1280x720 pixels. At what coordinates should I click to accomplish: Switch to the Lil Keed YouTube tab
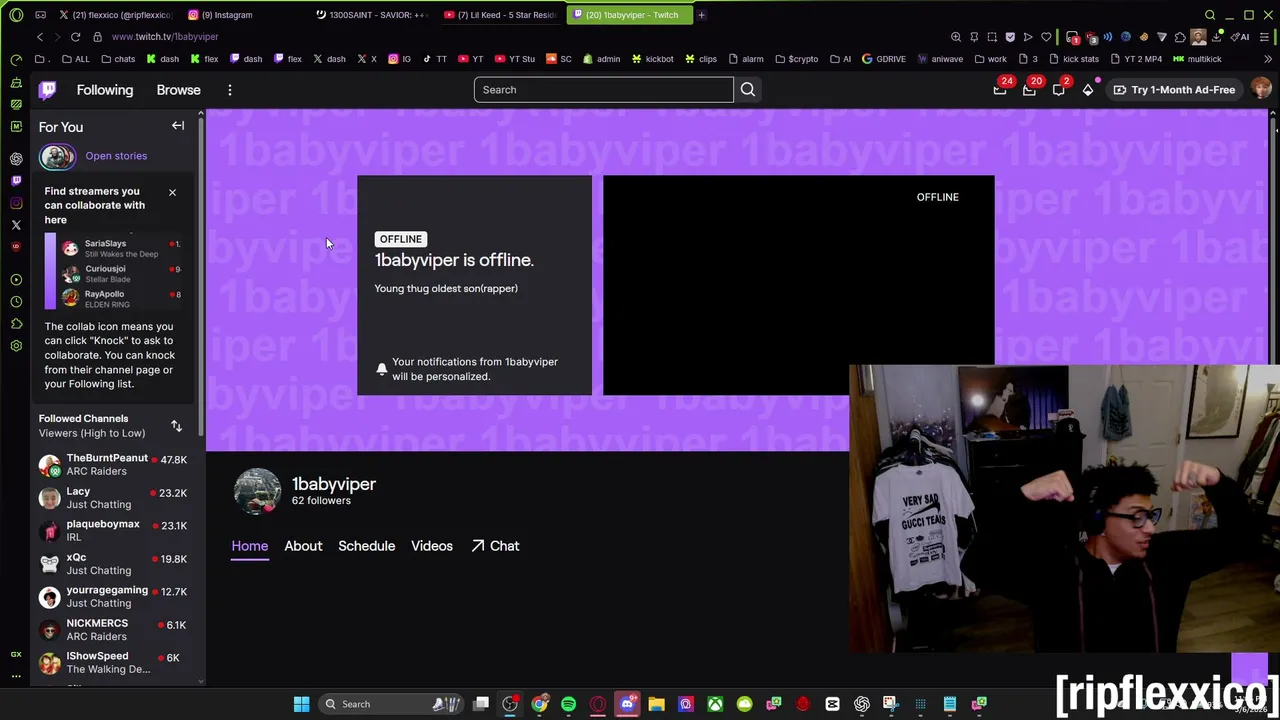500,15
